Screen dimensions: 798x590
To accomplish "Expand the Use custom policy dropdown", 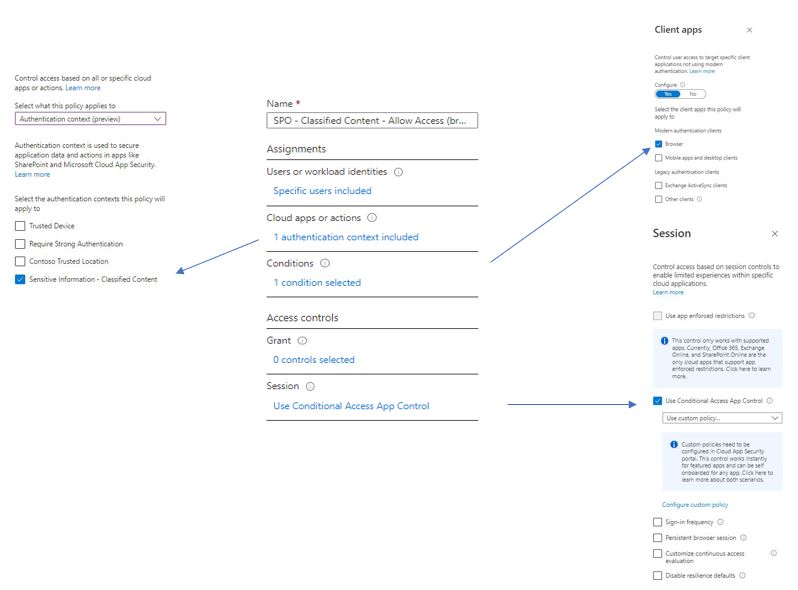I will pyautogui.click(x=722, y=418).
